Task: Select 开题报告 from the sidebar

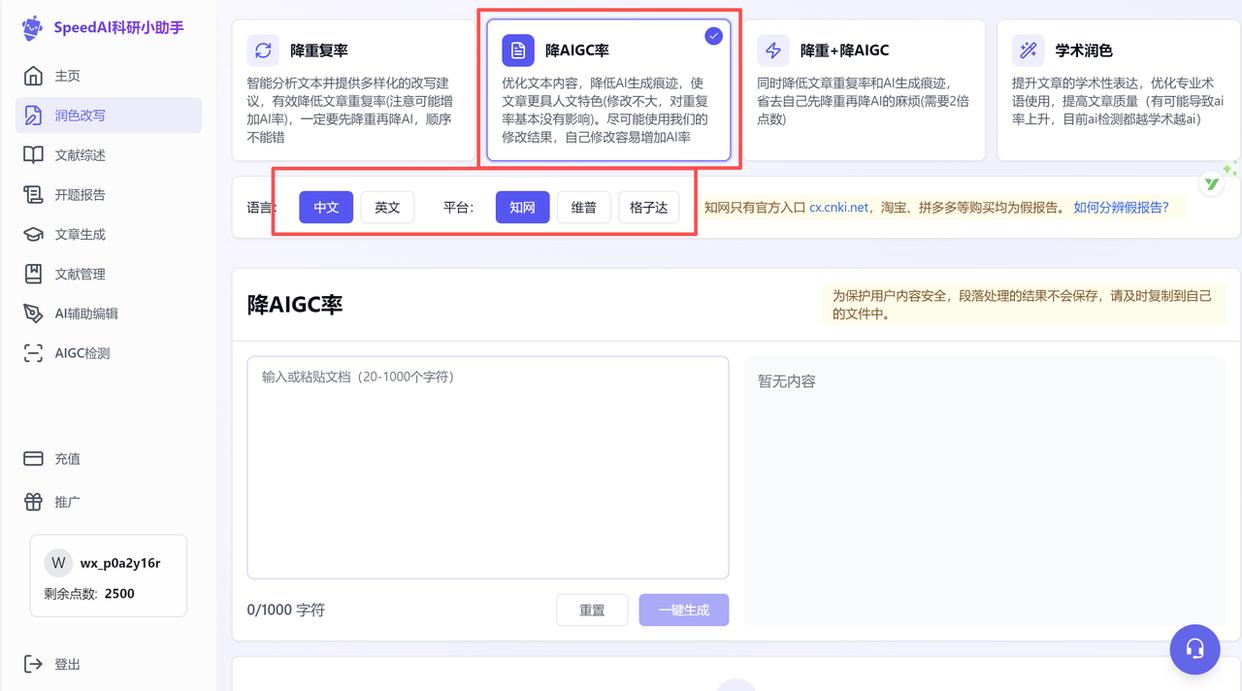Action: tap(84, 194)
